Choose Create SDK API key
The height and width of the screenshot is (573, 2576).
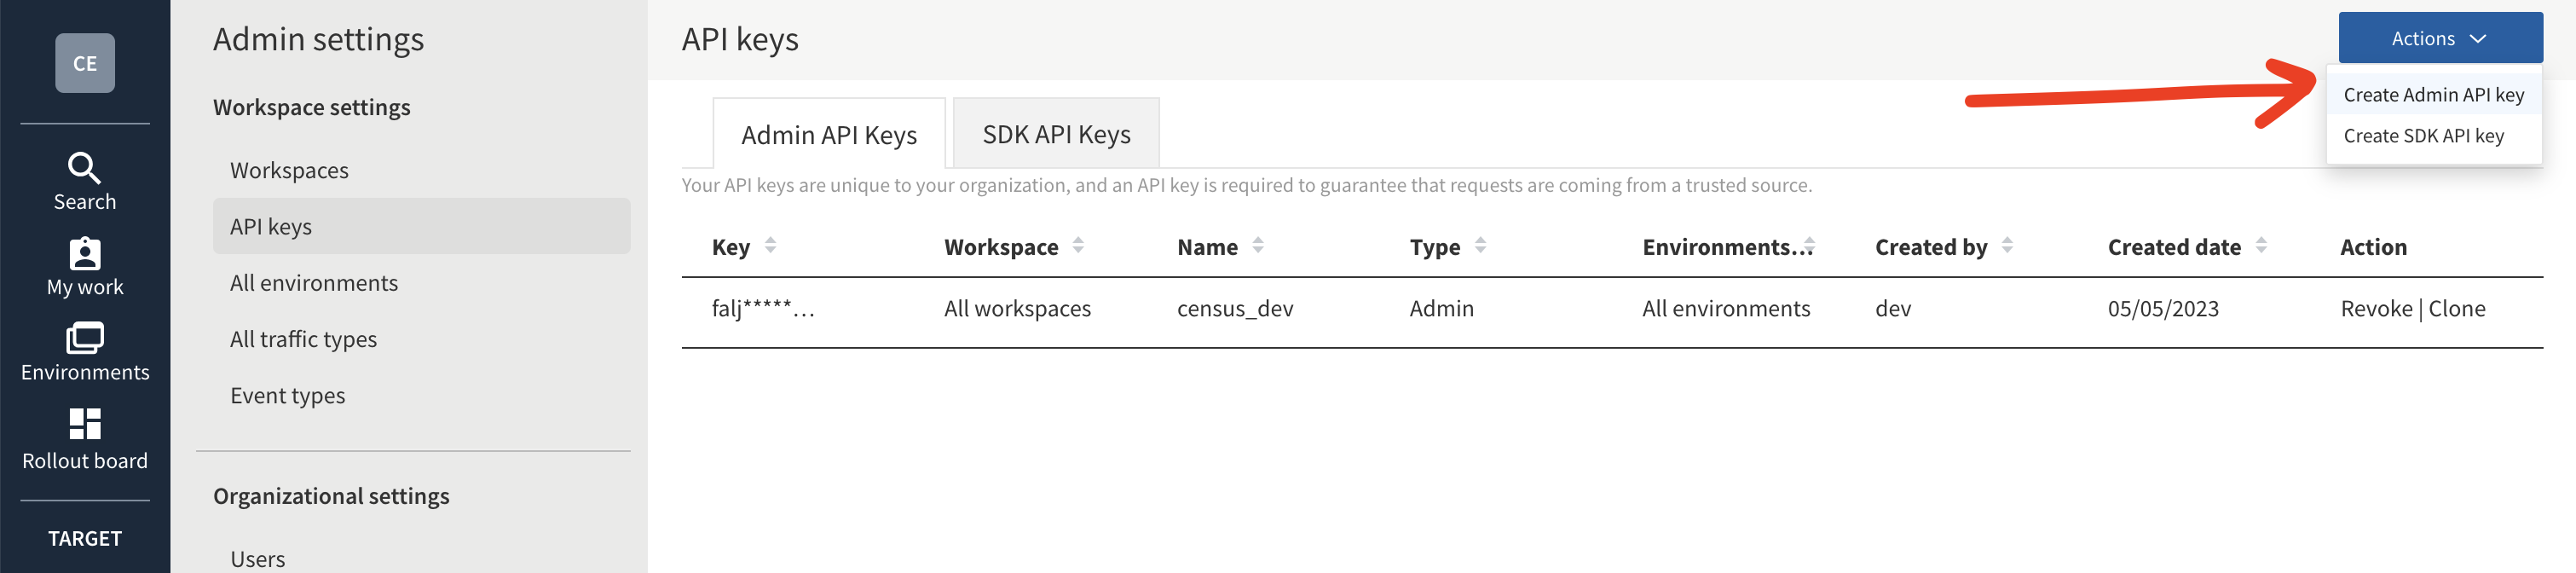pos(2422,136)
